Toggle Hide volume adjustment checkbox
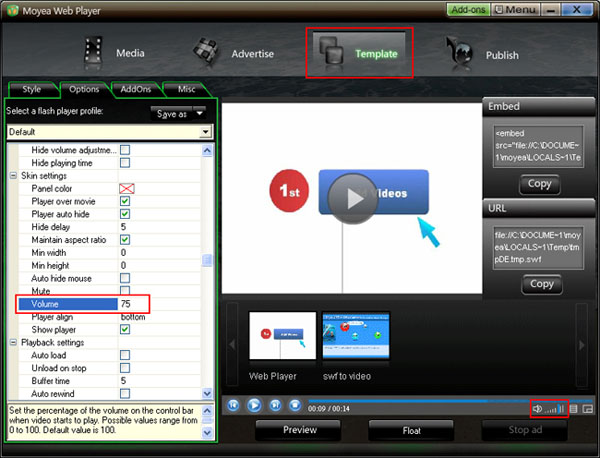Viewport: 600px width, 458px height. pyautogui.click(x=125, y=150)
